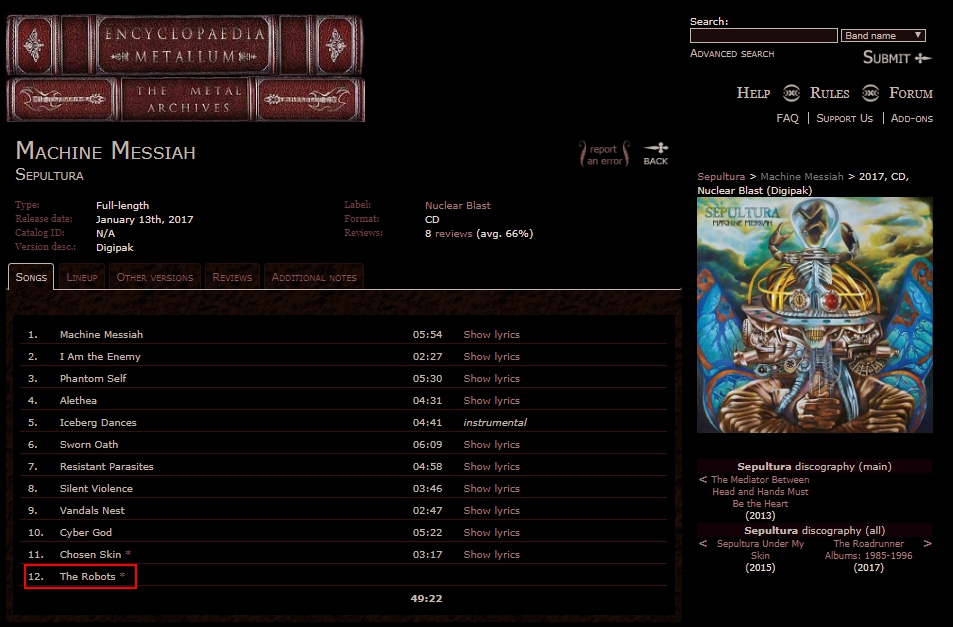Image resolution: width=953 pixels, height=627 pixels.
Task: Click the release date January 13th, 2017
Action: pyautogui.click(x=145, y=219)
